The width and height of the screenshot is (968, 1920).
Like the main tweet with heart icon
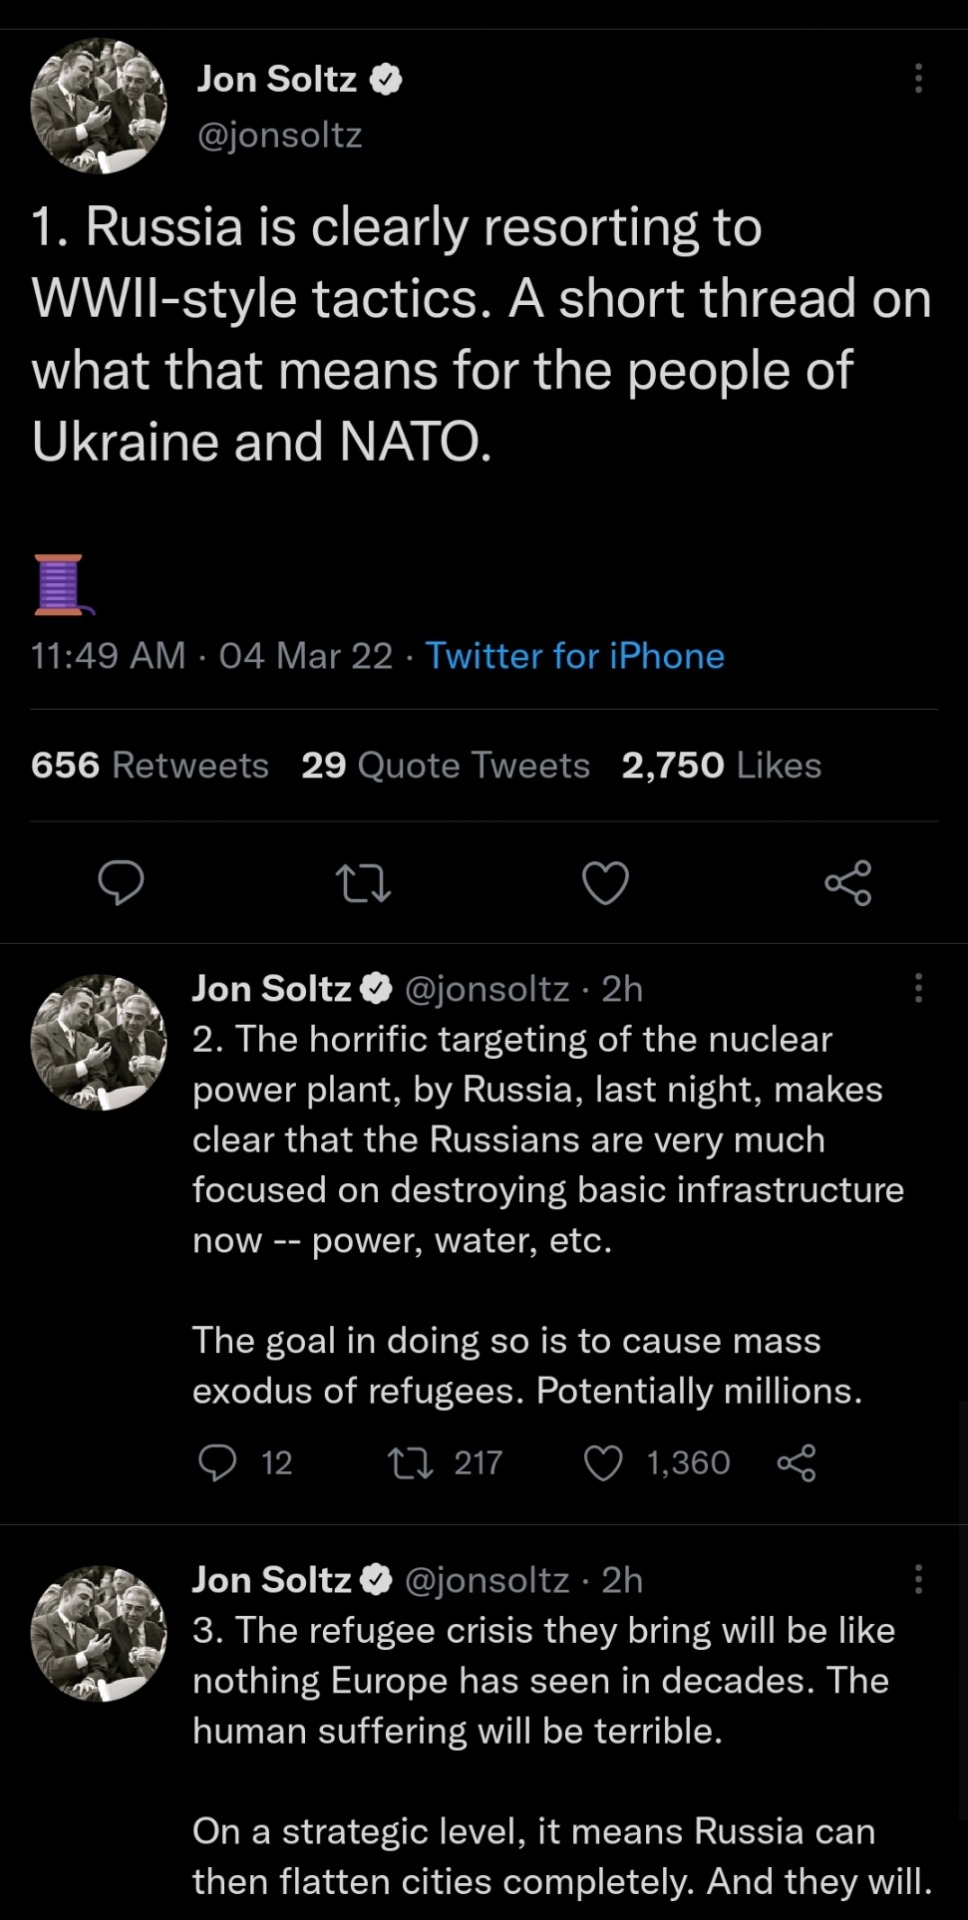point(605,883)
